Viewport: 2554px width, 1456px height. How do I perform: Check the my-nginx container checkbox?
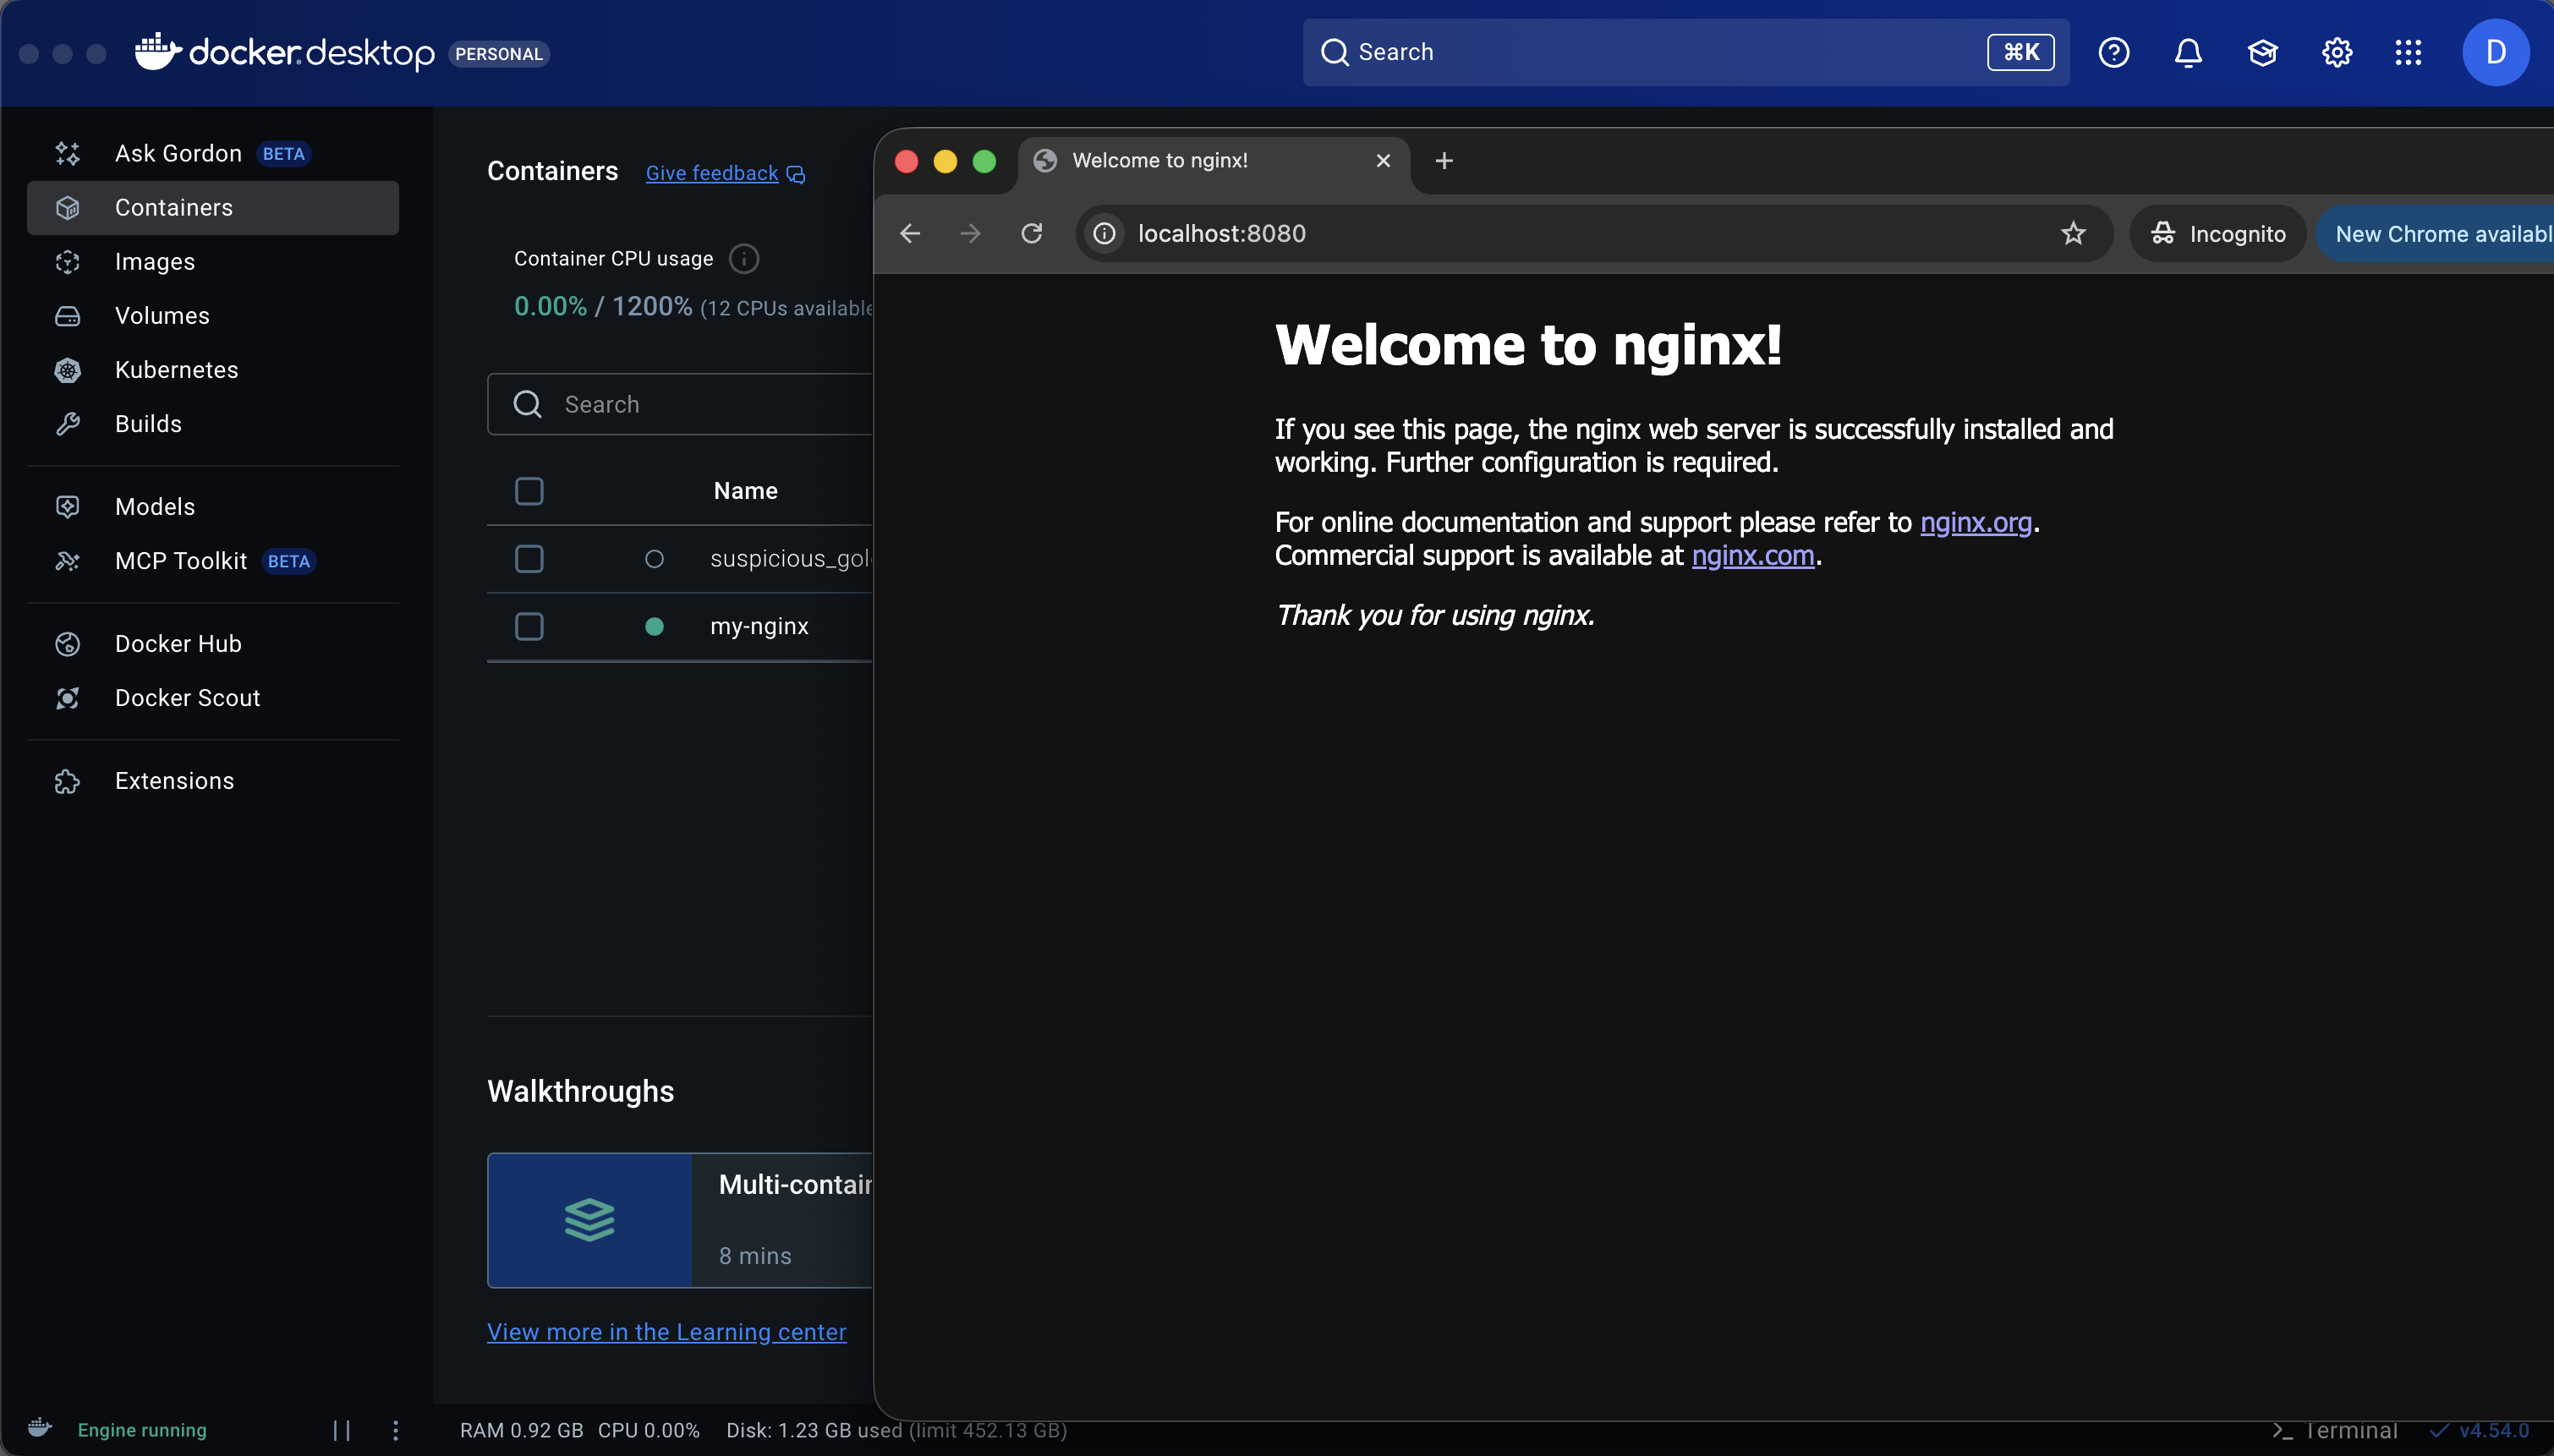[529, 626]
